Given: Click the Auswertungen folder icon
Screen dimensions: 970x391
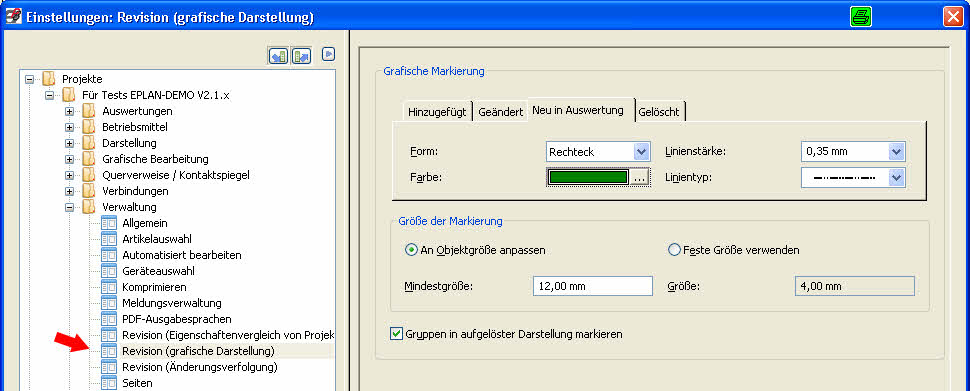Looking at the screenshot, I should point(88,111).
